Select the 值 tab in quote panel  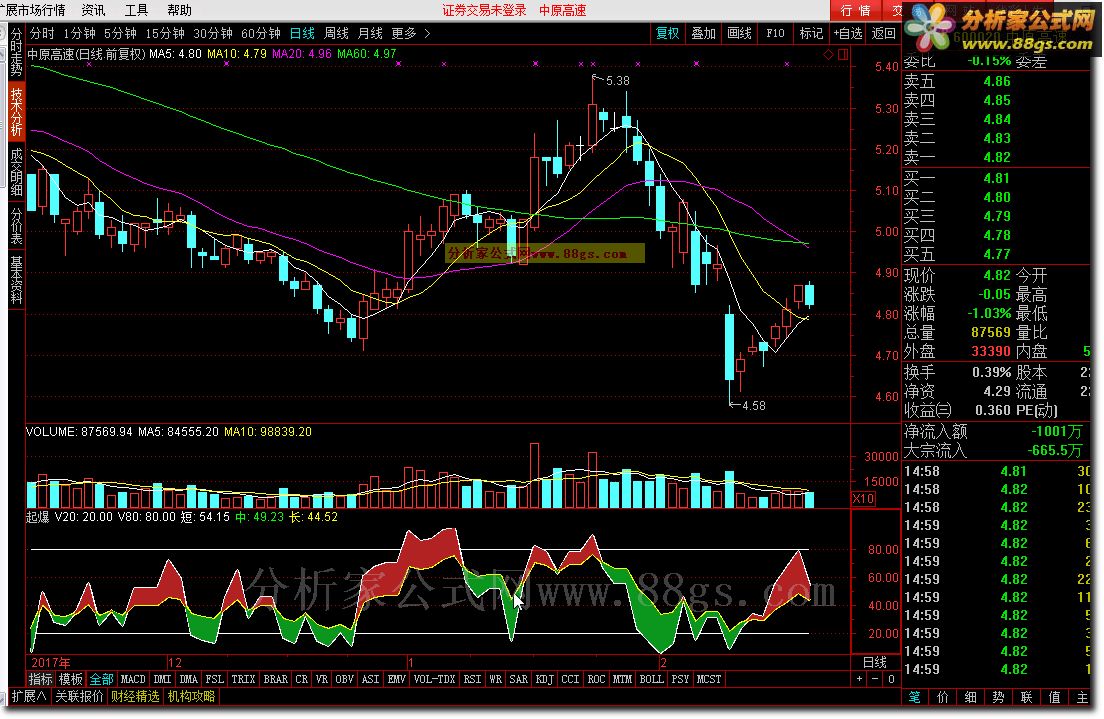pyautogui.click(x=1054, y=698)
